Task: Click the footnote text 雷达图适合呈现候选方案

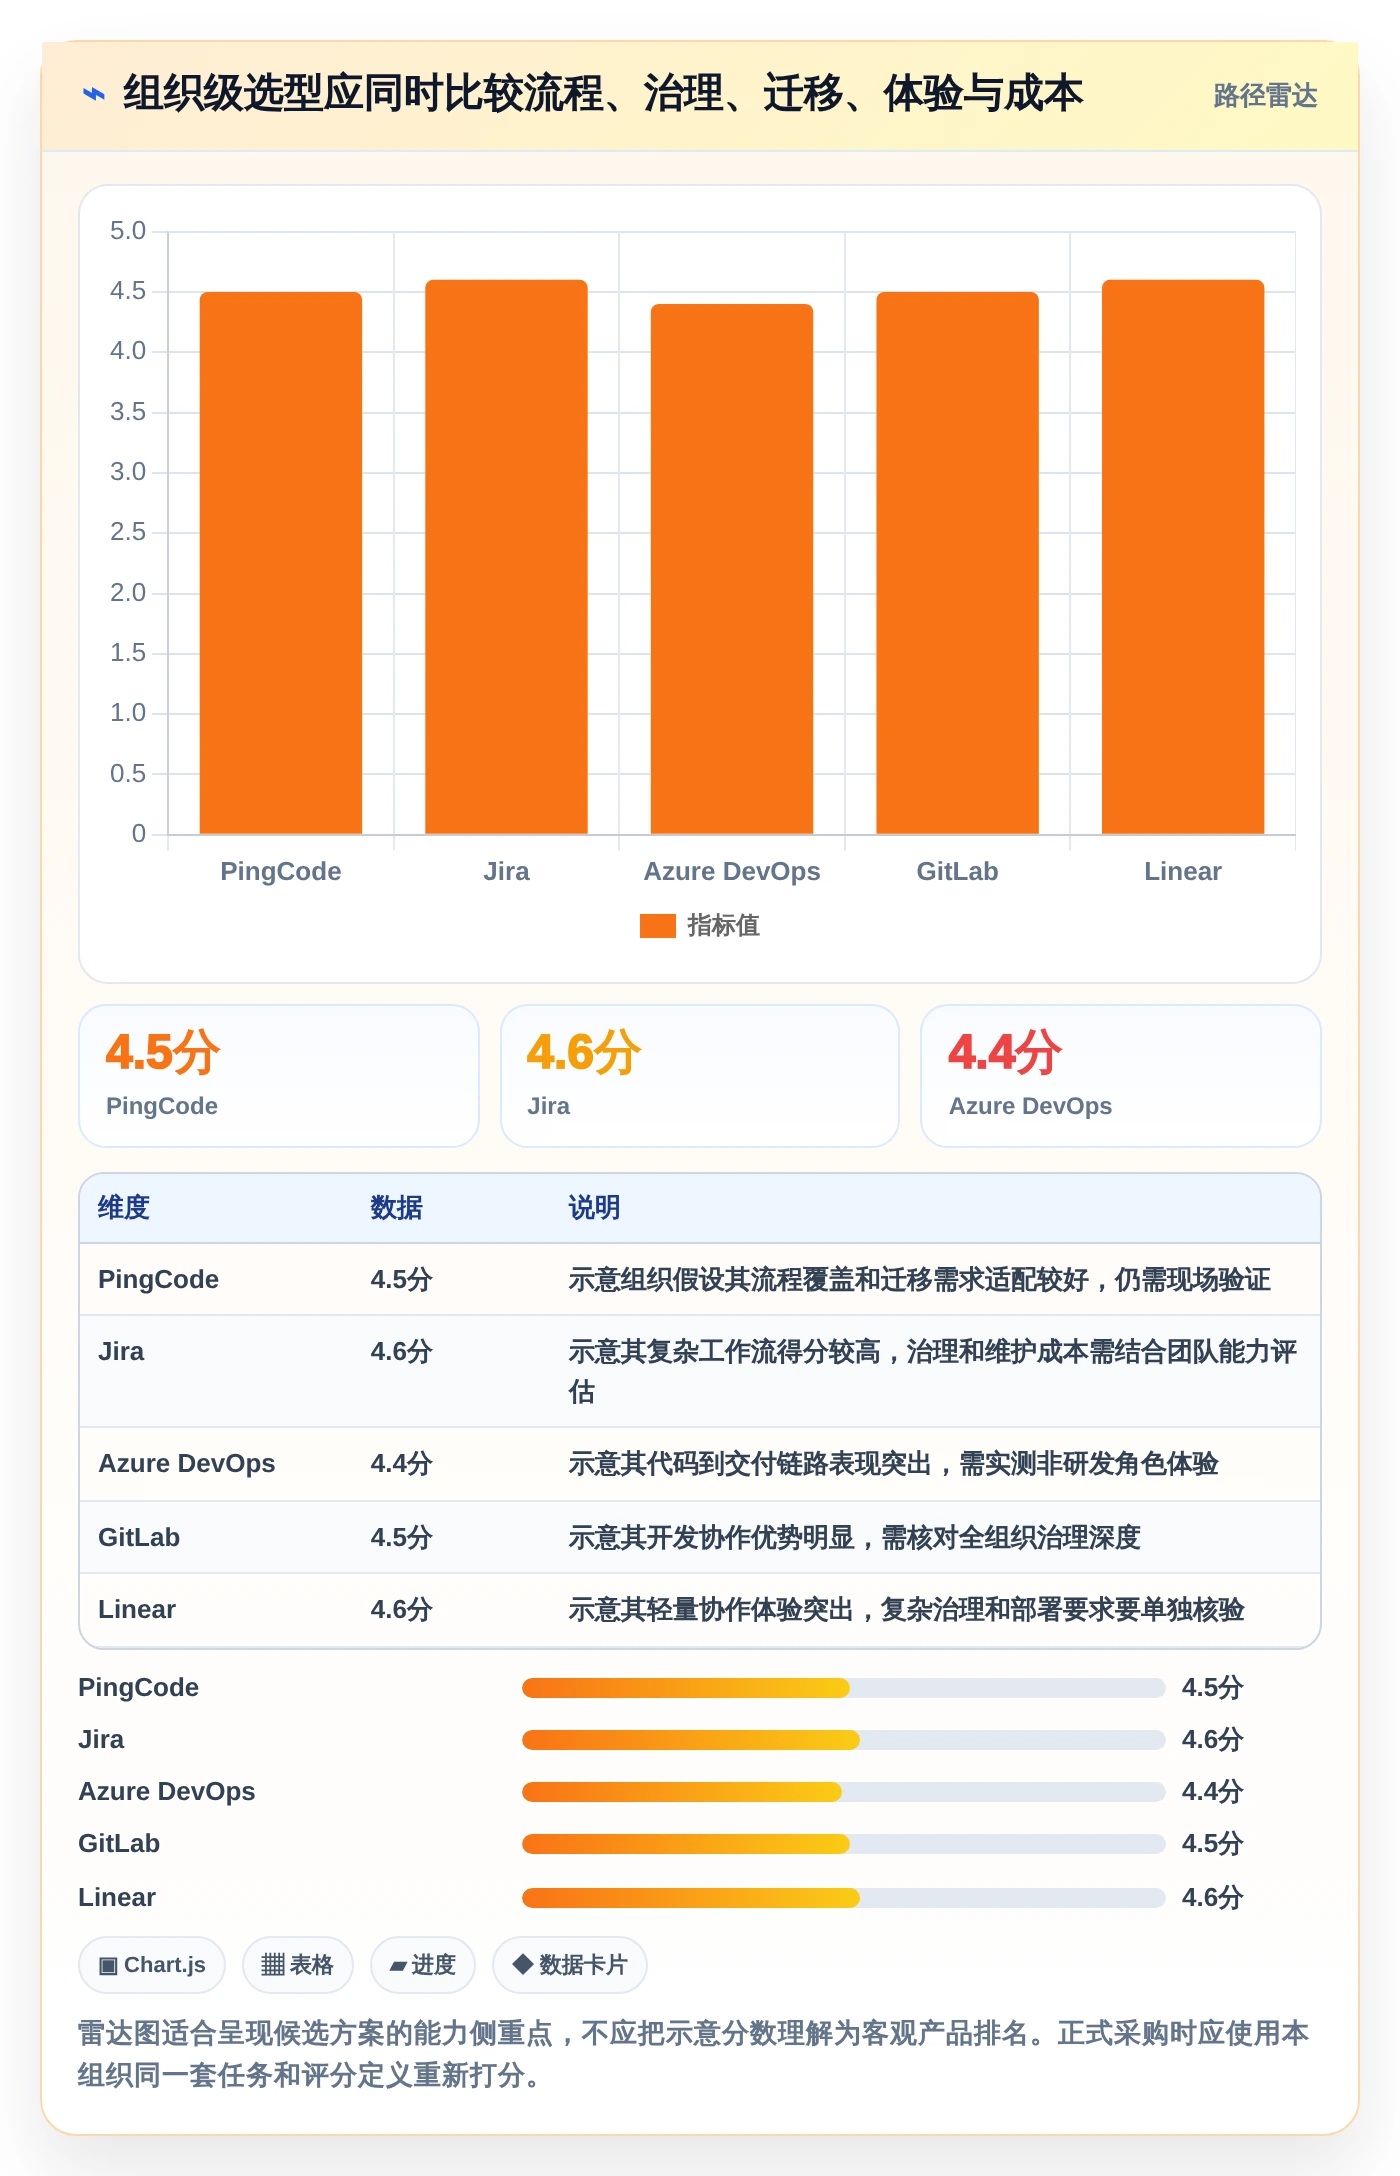Action: (x=693, y=2055)
